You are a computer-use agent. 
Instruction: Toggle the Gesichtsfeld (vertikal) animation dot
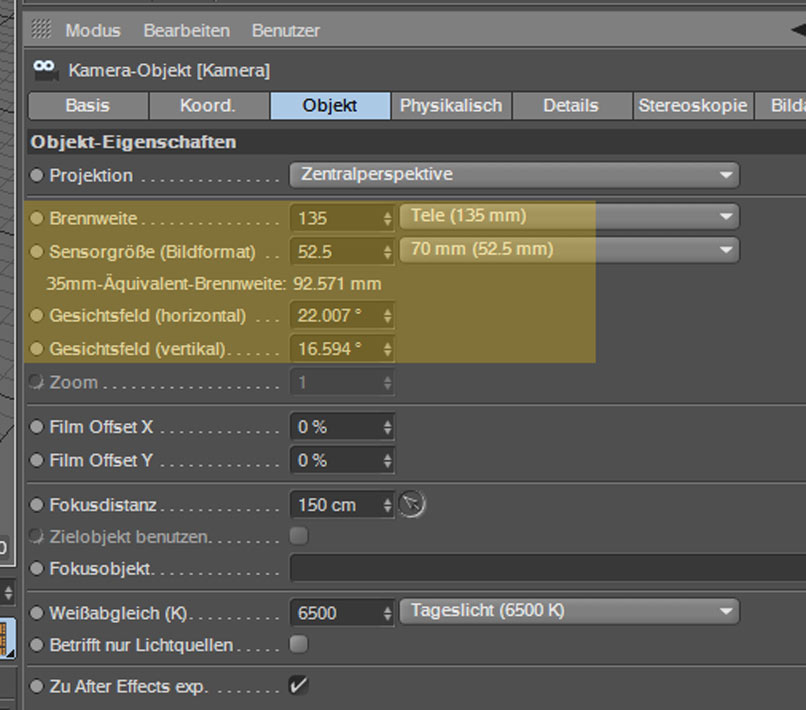[36, 349]
